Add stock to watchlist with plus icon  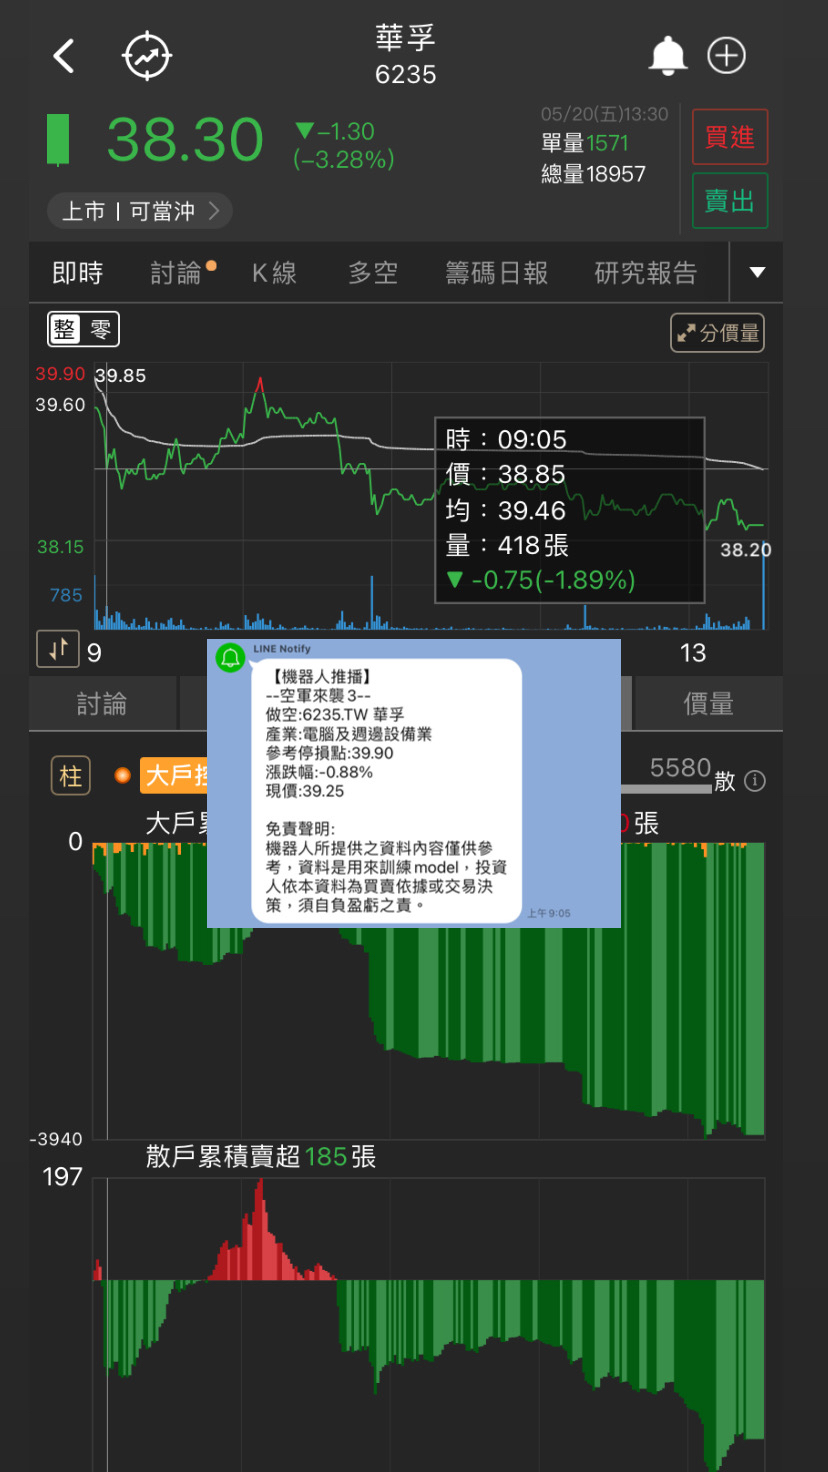[x=727, y=56]
